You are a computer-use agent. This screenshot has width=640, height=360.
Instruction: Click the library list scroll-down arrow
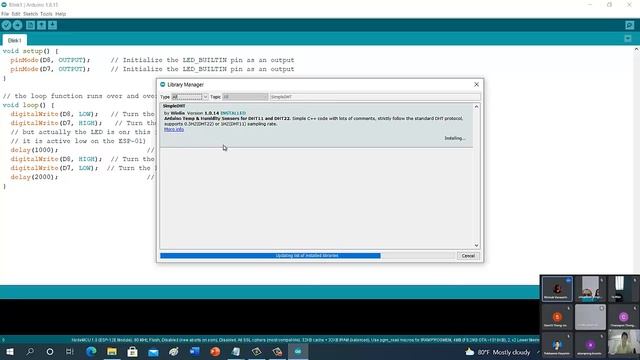[x=476, y=245]
